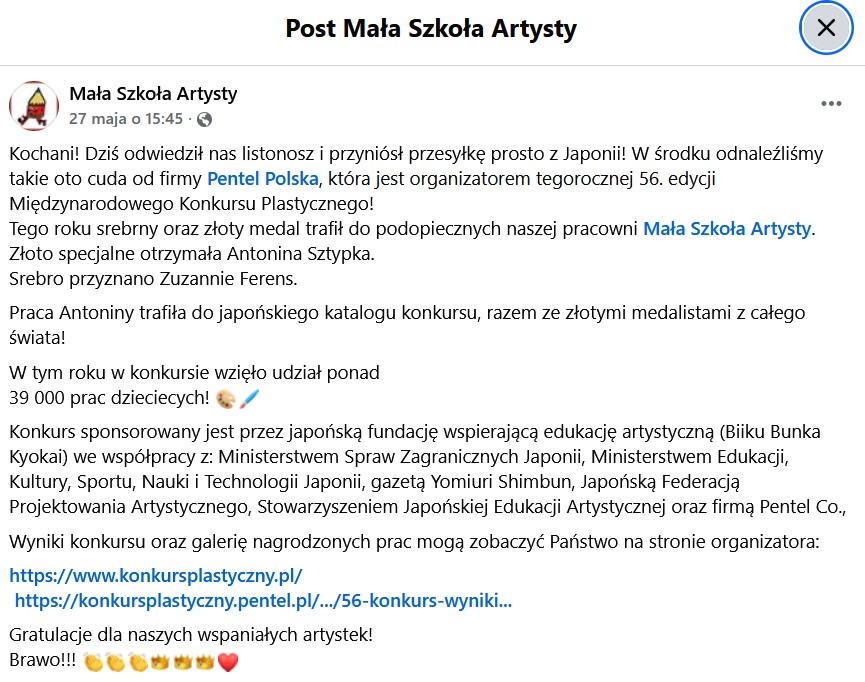Visit the https://www.konkursplastyczny.pl/ link

tap(156, 576)
